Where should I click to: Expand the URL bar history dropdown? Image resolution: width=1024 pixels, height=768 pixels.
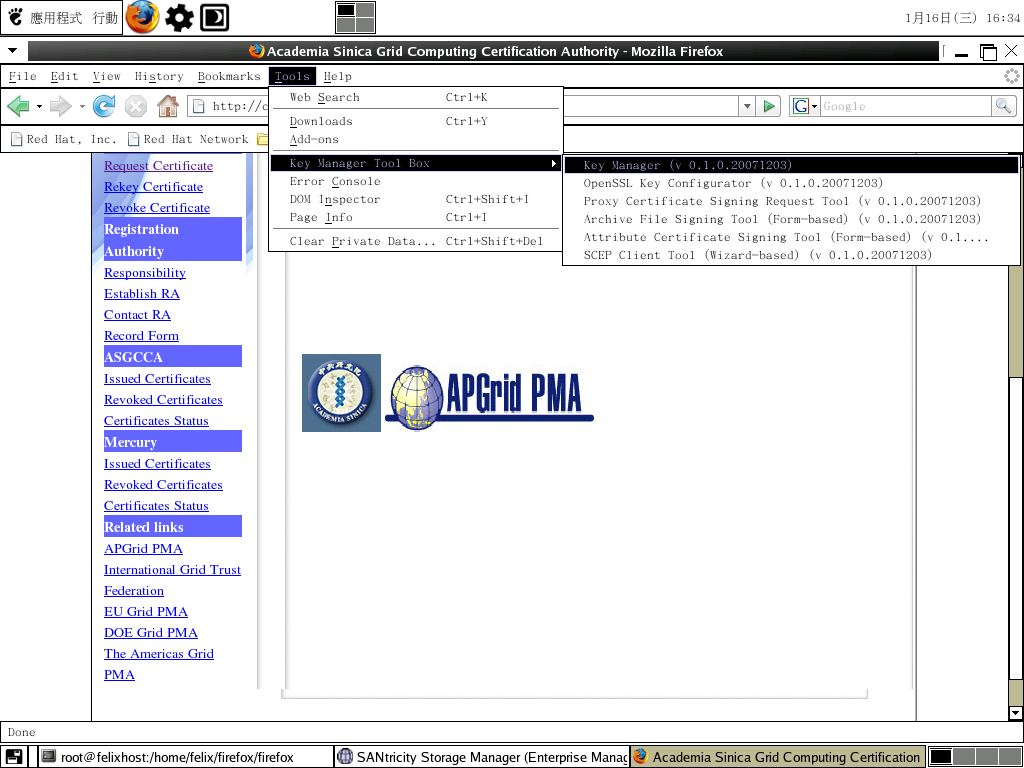tap(747, 106)
